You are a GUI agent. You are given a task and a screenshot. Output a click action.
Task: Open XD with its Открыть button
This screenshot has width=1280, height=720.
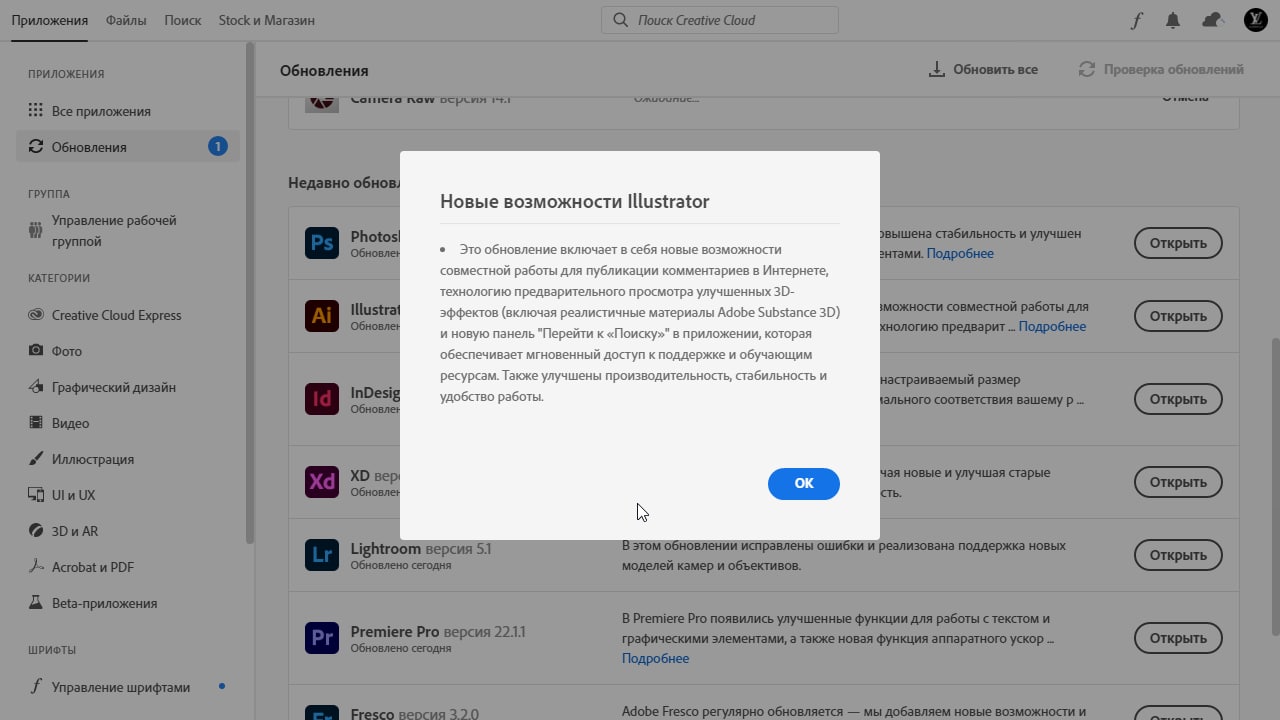pos(1178,482)
